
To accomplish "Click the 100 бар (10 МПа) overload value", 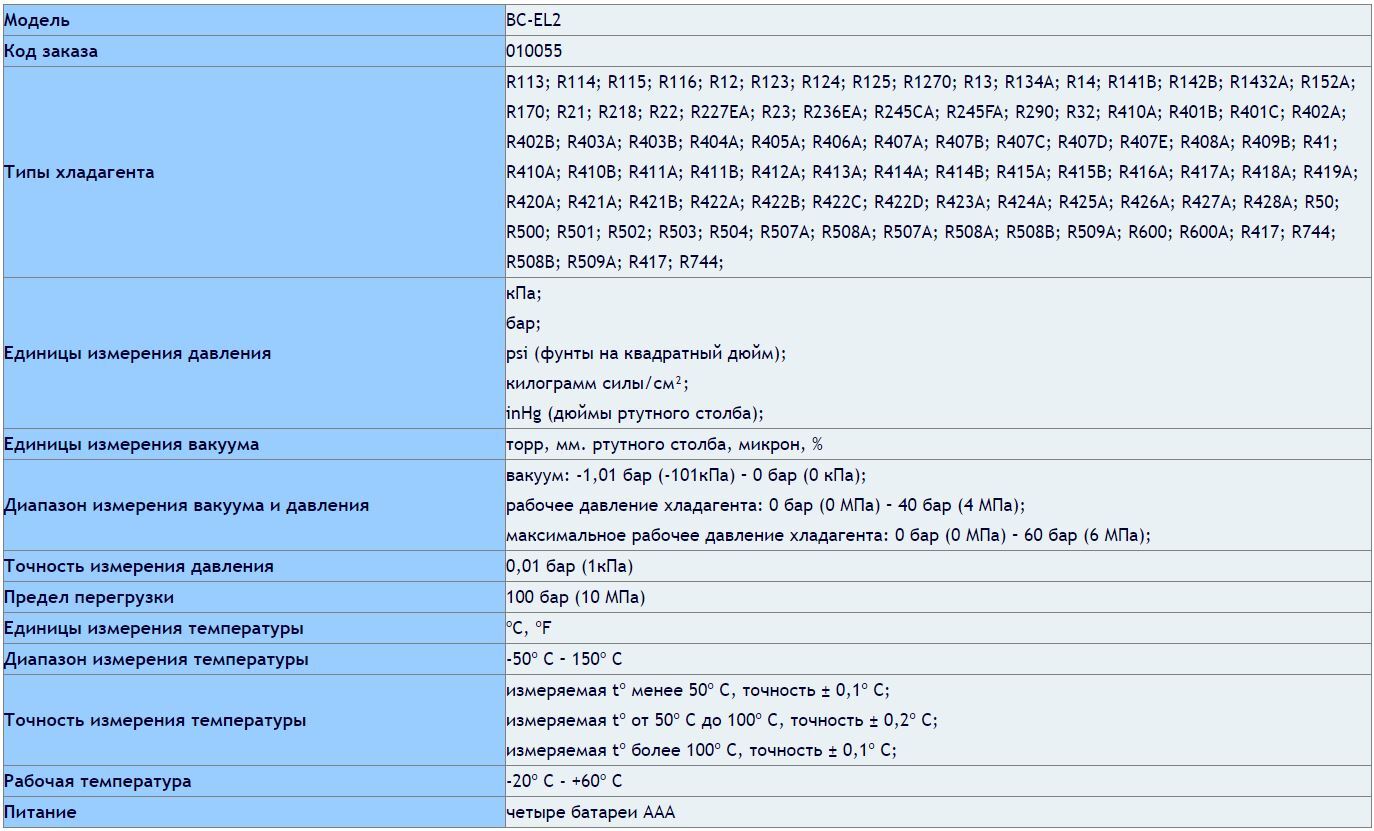I will click(575, 597).
